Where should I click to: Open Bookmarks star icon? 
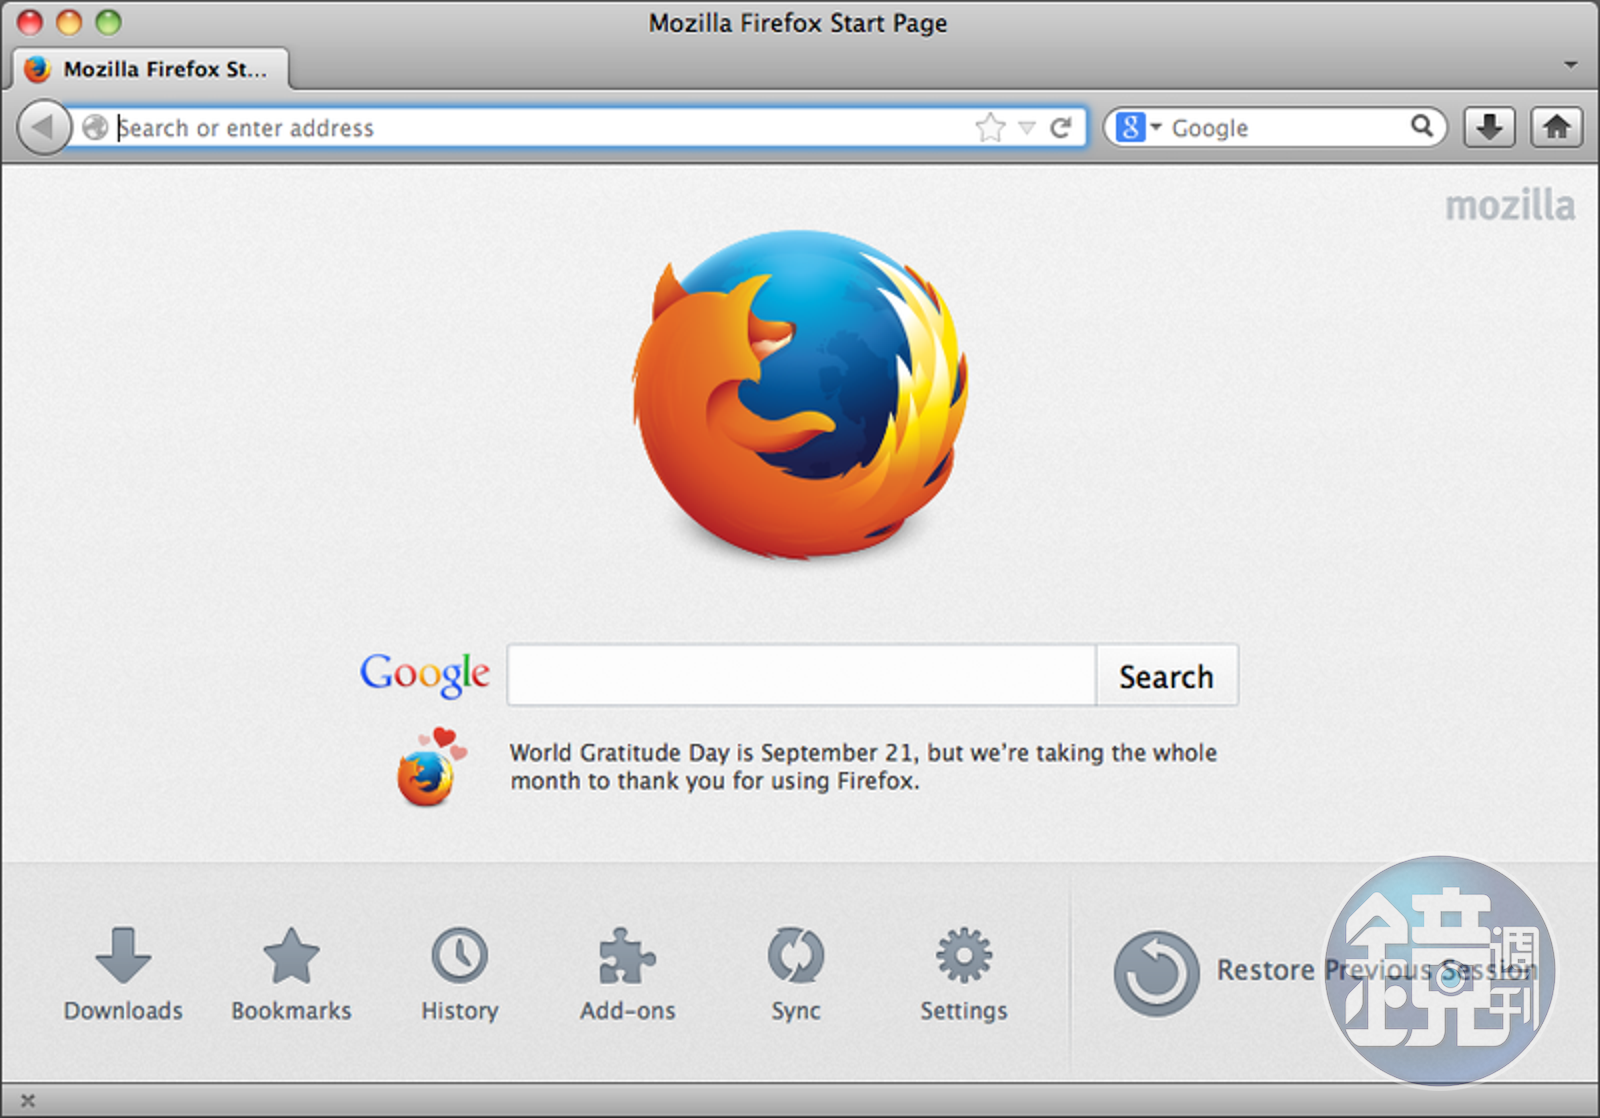(291, 957)
